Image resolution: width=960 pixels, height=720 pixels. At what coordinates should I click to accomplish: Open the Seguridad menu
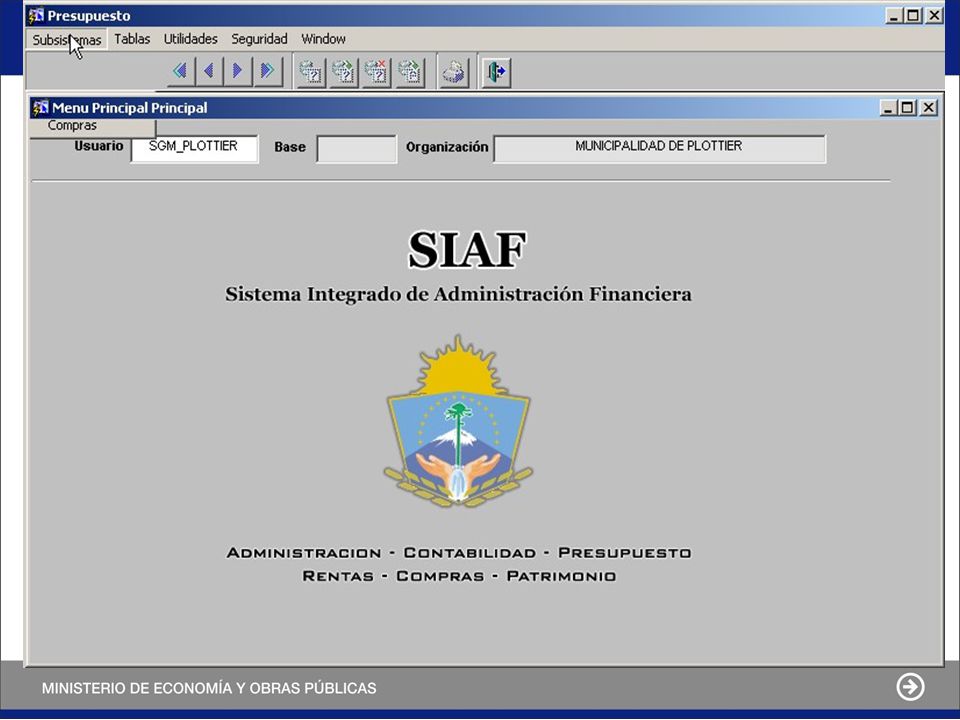click(259, 39)
